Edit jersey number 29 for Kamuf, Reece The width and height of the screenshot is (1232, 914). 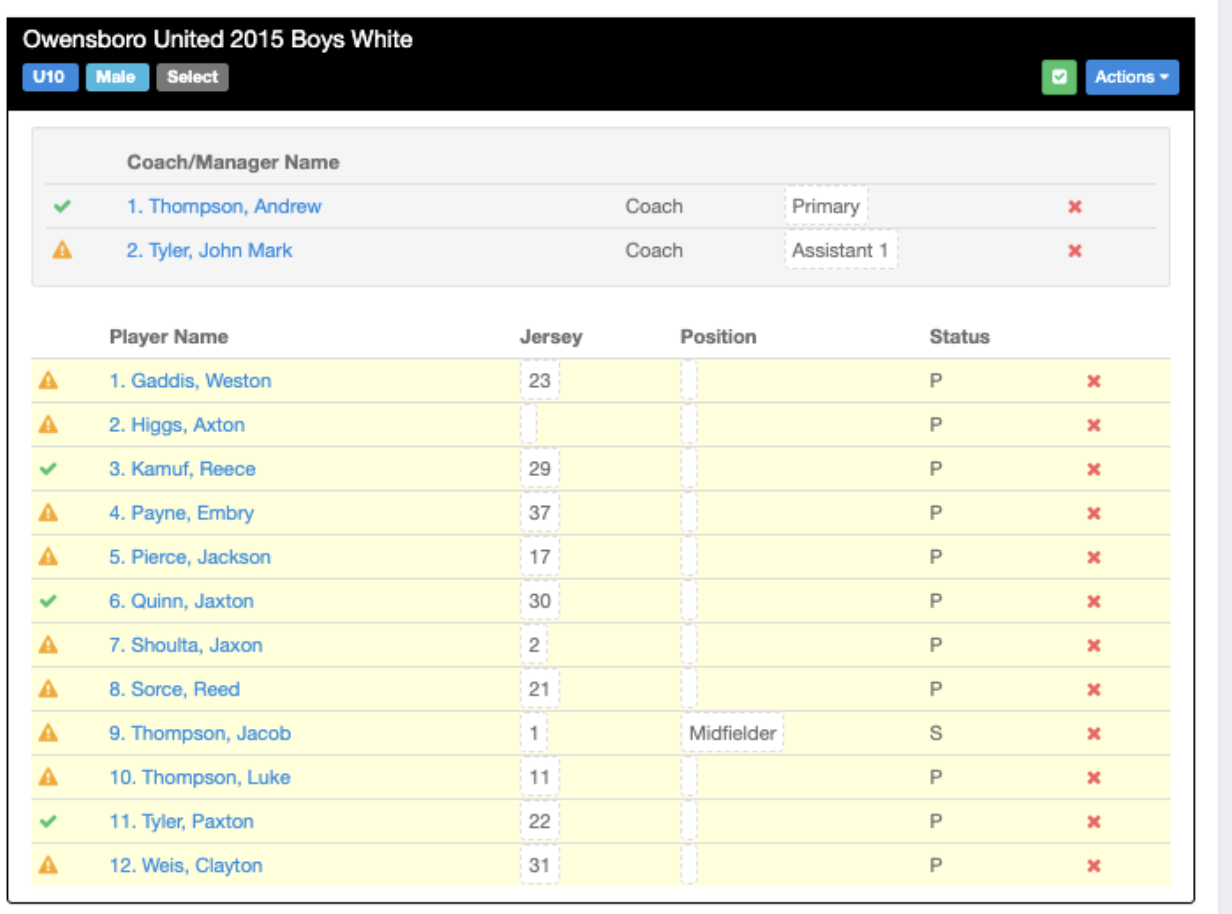click(540, 469)
